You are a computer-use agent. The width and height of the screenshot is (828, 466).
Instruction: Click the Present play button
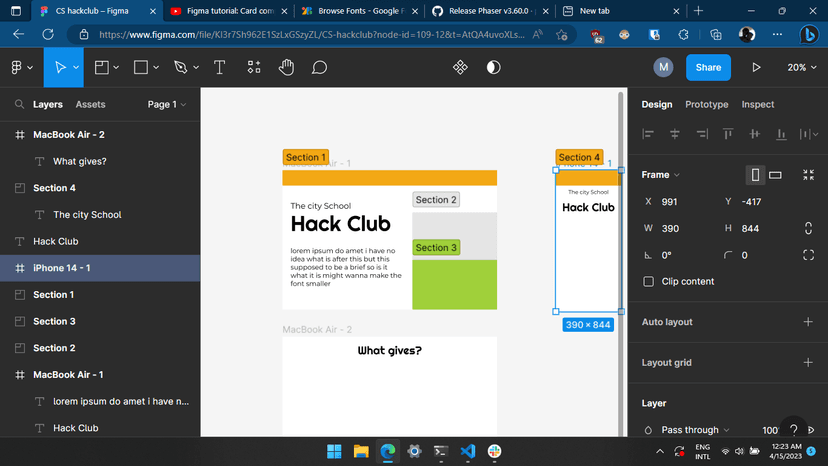click(x=756, y=67)
